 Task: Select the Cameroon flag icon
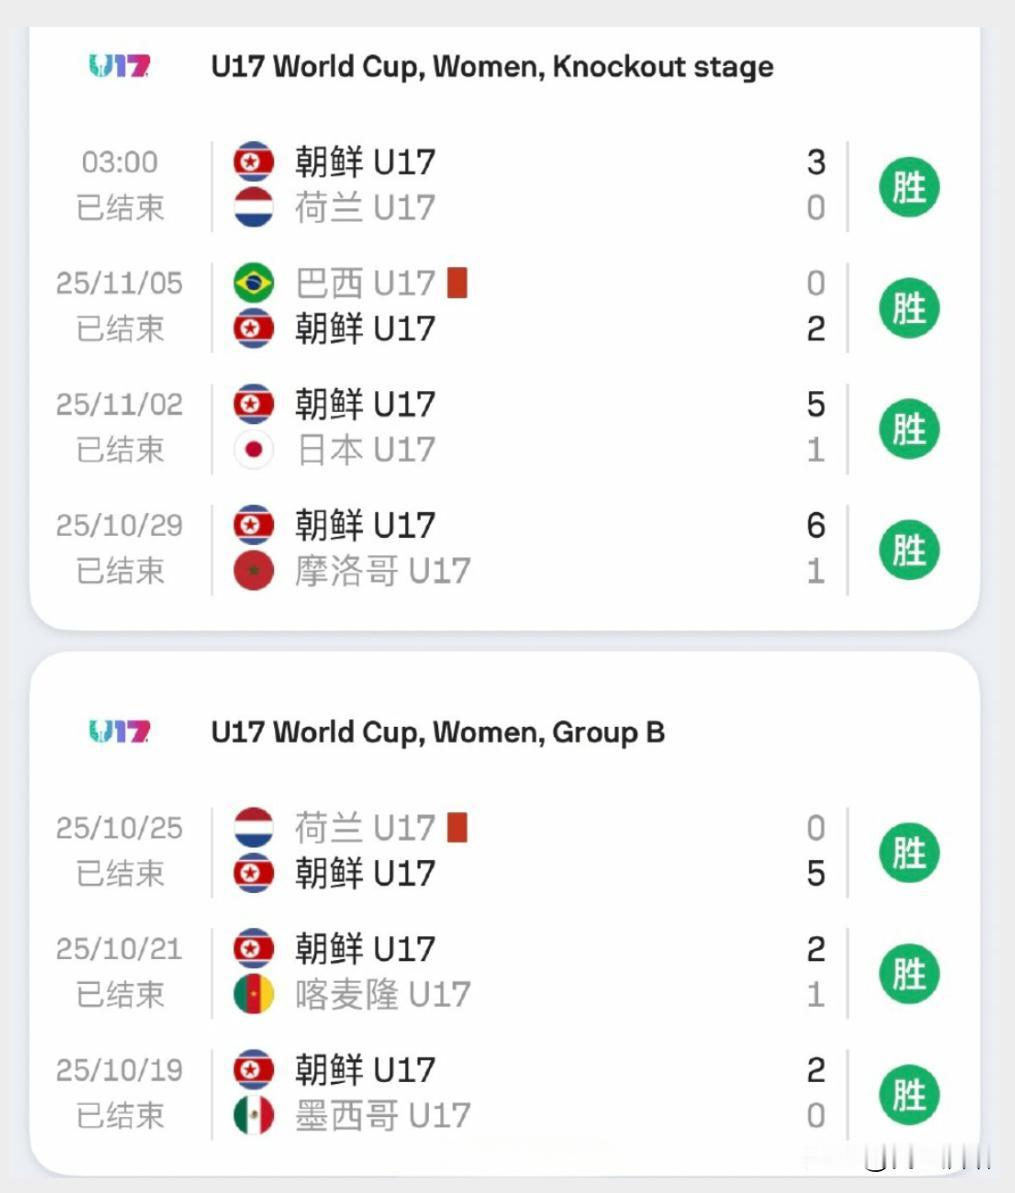(x=253, y=995)
